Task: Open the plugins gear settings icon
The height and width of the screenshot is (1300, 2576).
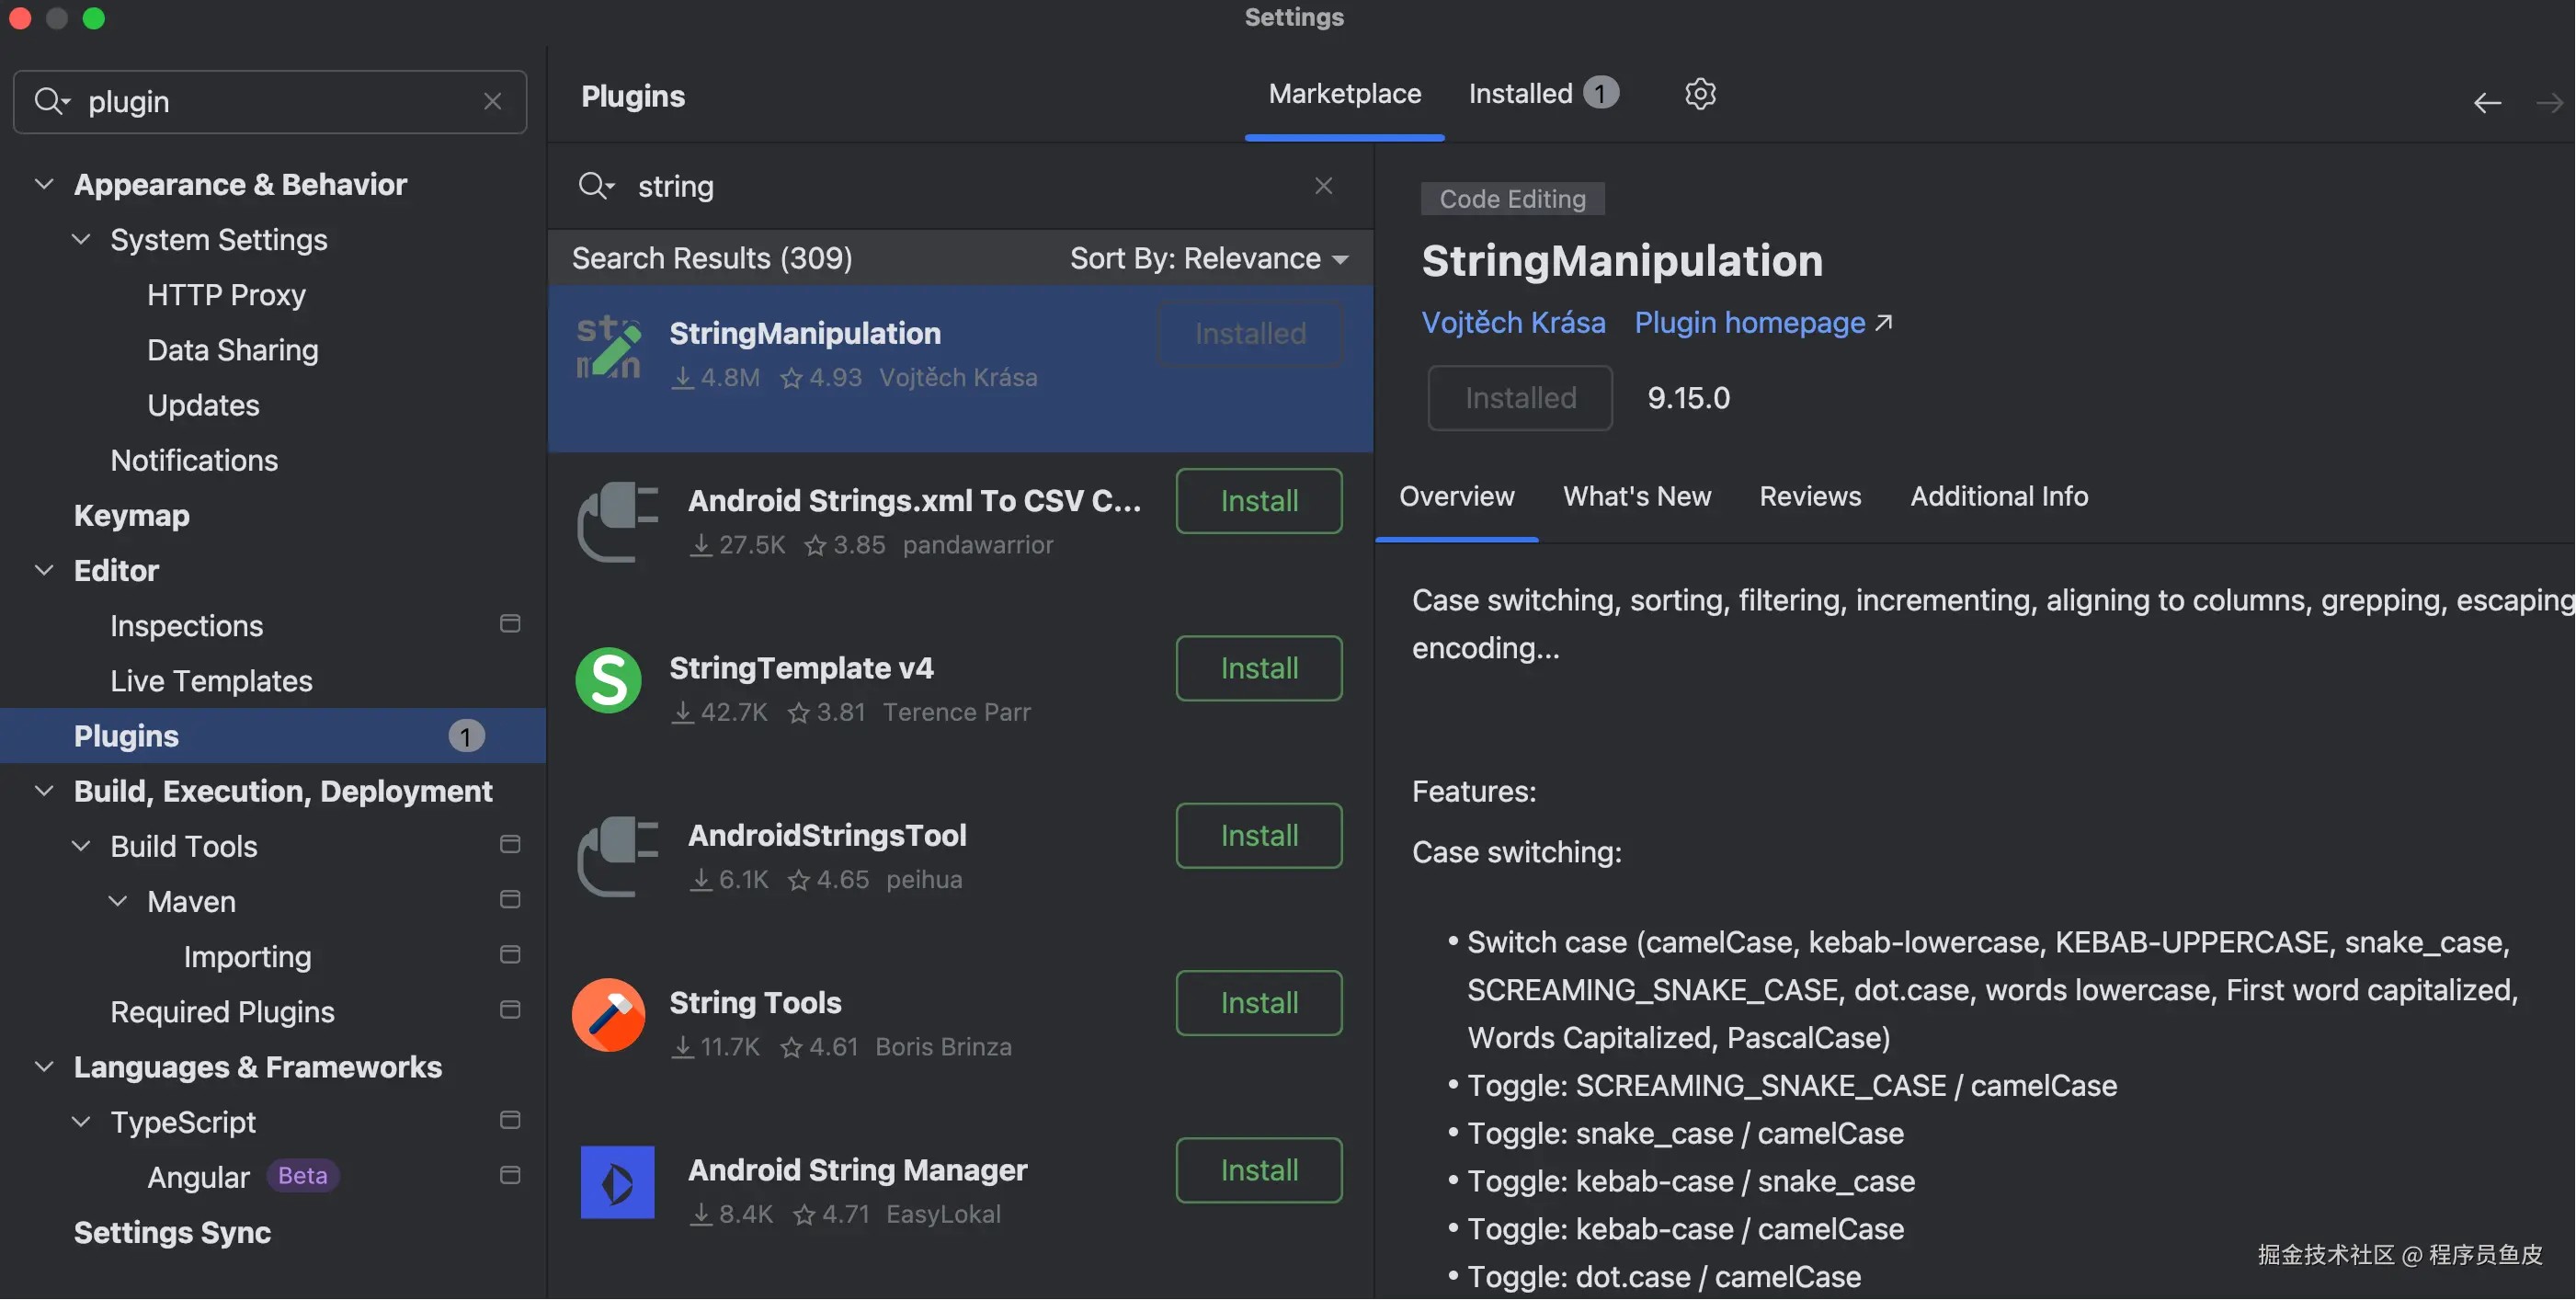Action: (x=1700, y=94)
